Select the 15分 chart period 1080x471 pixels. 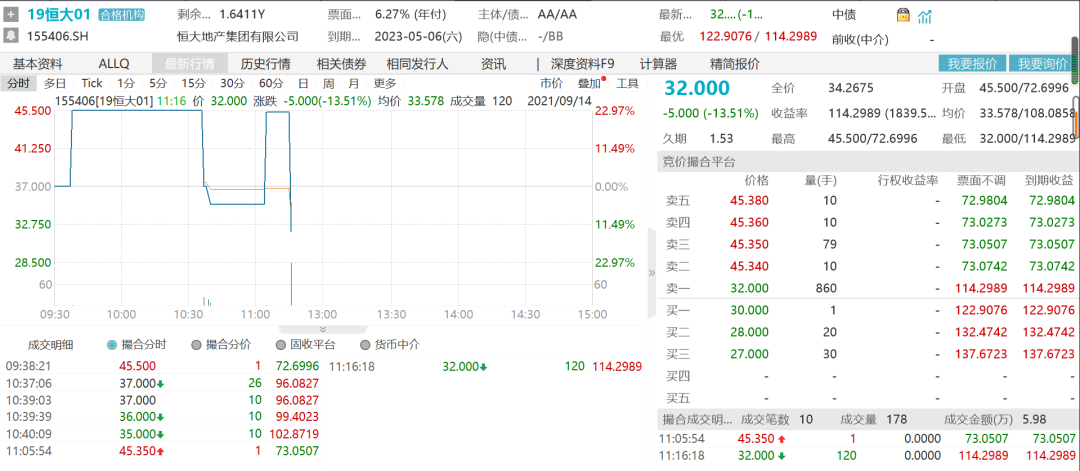tap(194, 83)
